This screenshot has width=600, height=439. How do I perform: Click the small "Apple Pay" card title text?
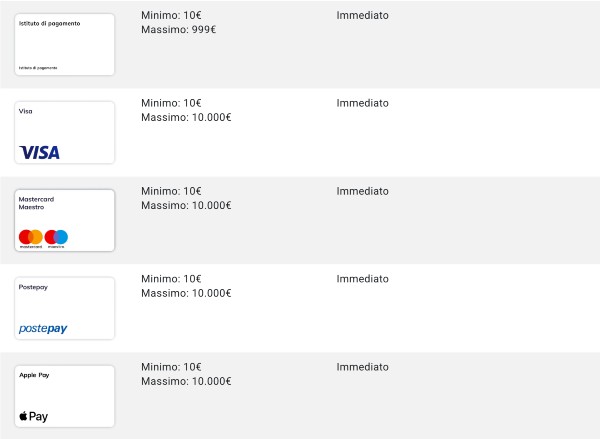pyautogui.click(x=34, y=375)
